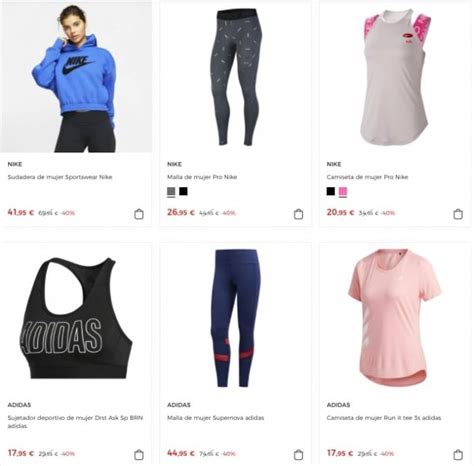
Task: View the Nike tank top photo
Action: (x=395, y=77)
